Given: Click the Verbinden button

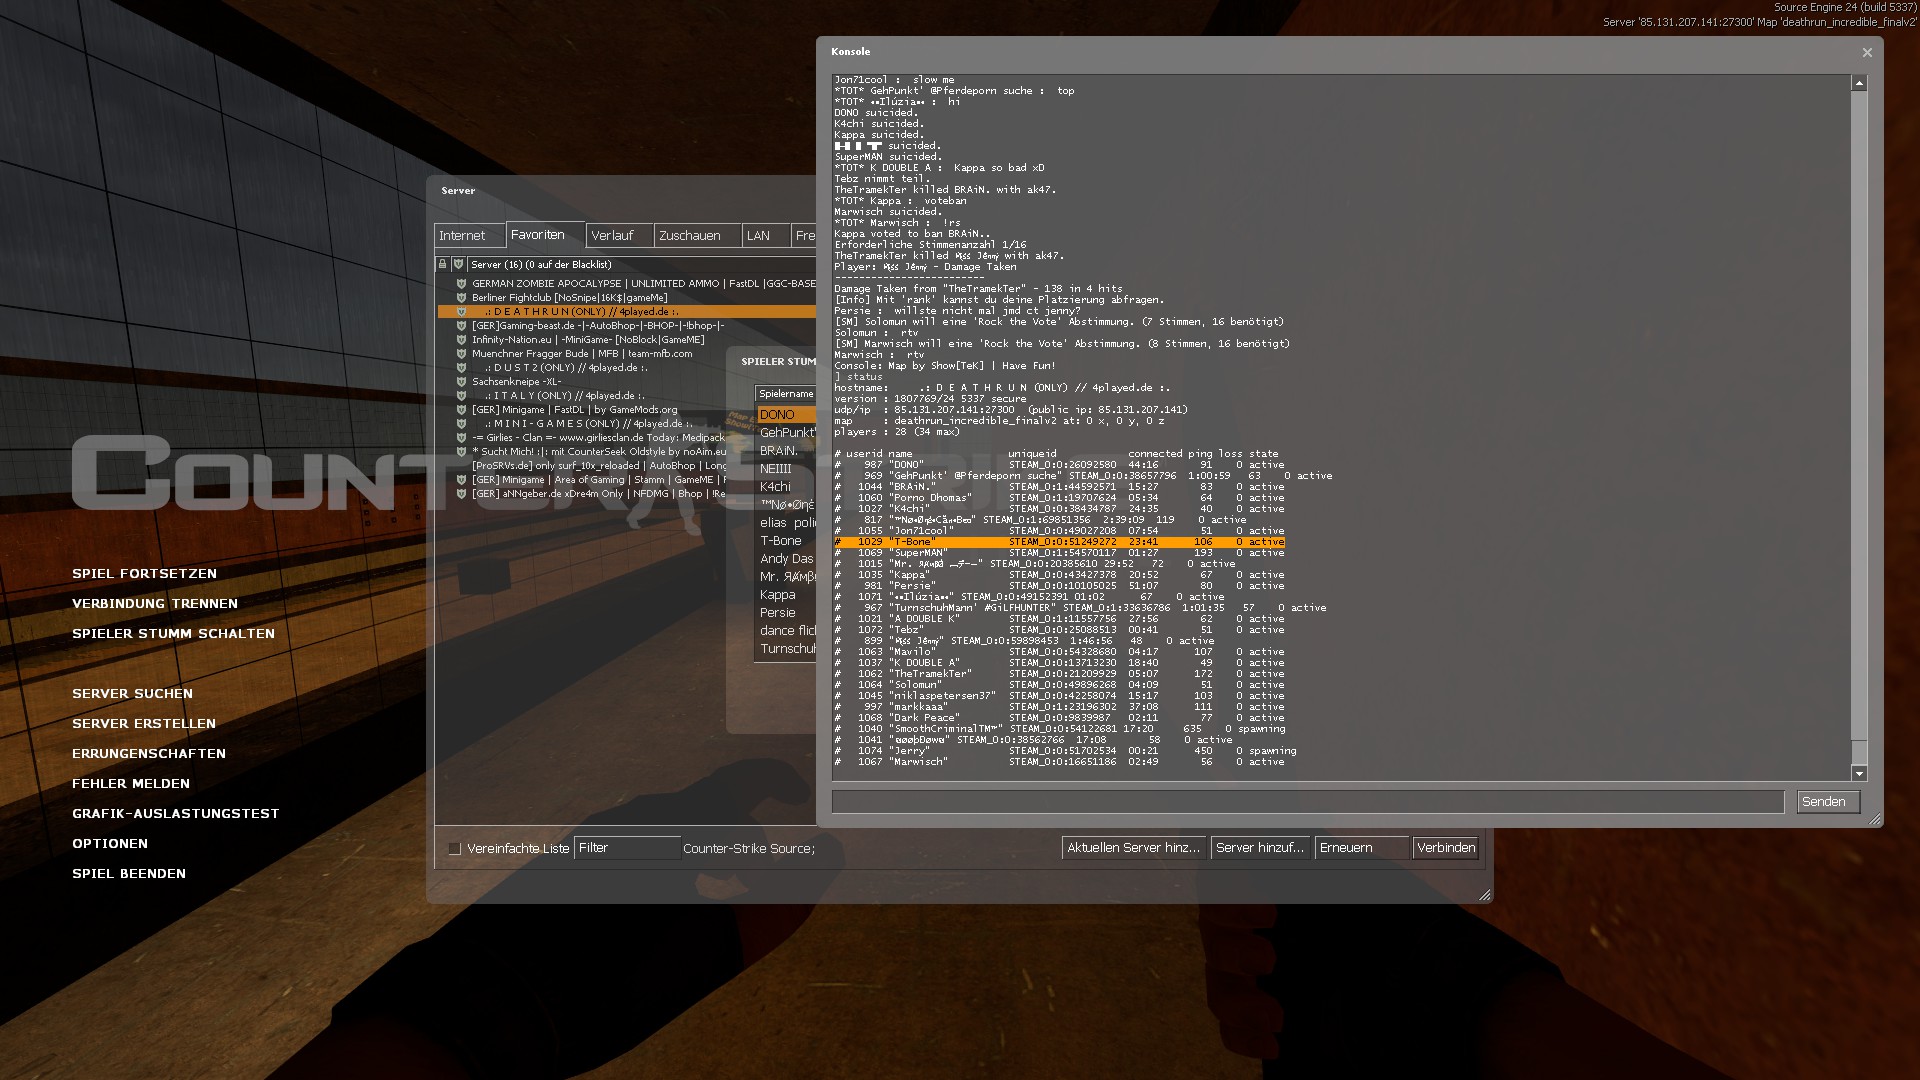Looking at the screenshot, I should click(x=1445, y=848).
